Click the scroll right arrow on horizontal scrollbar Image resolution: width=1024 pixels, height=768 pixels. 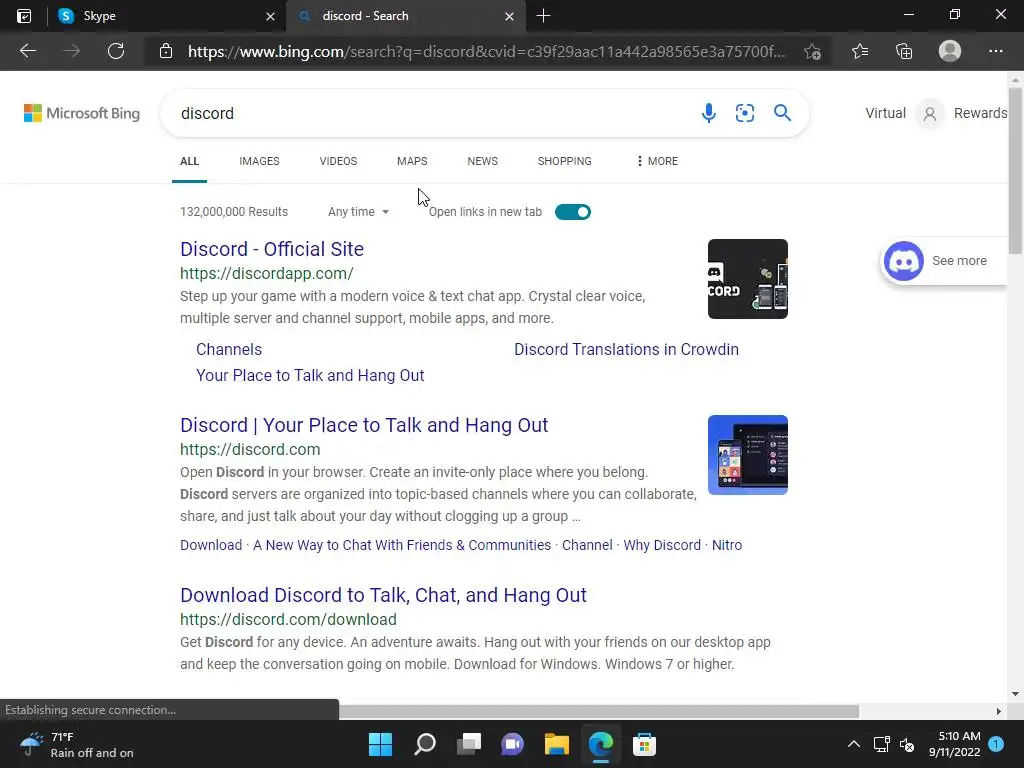pos(999,711)
